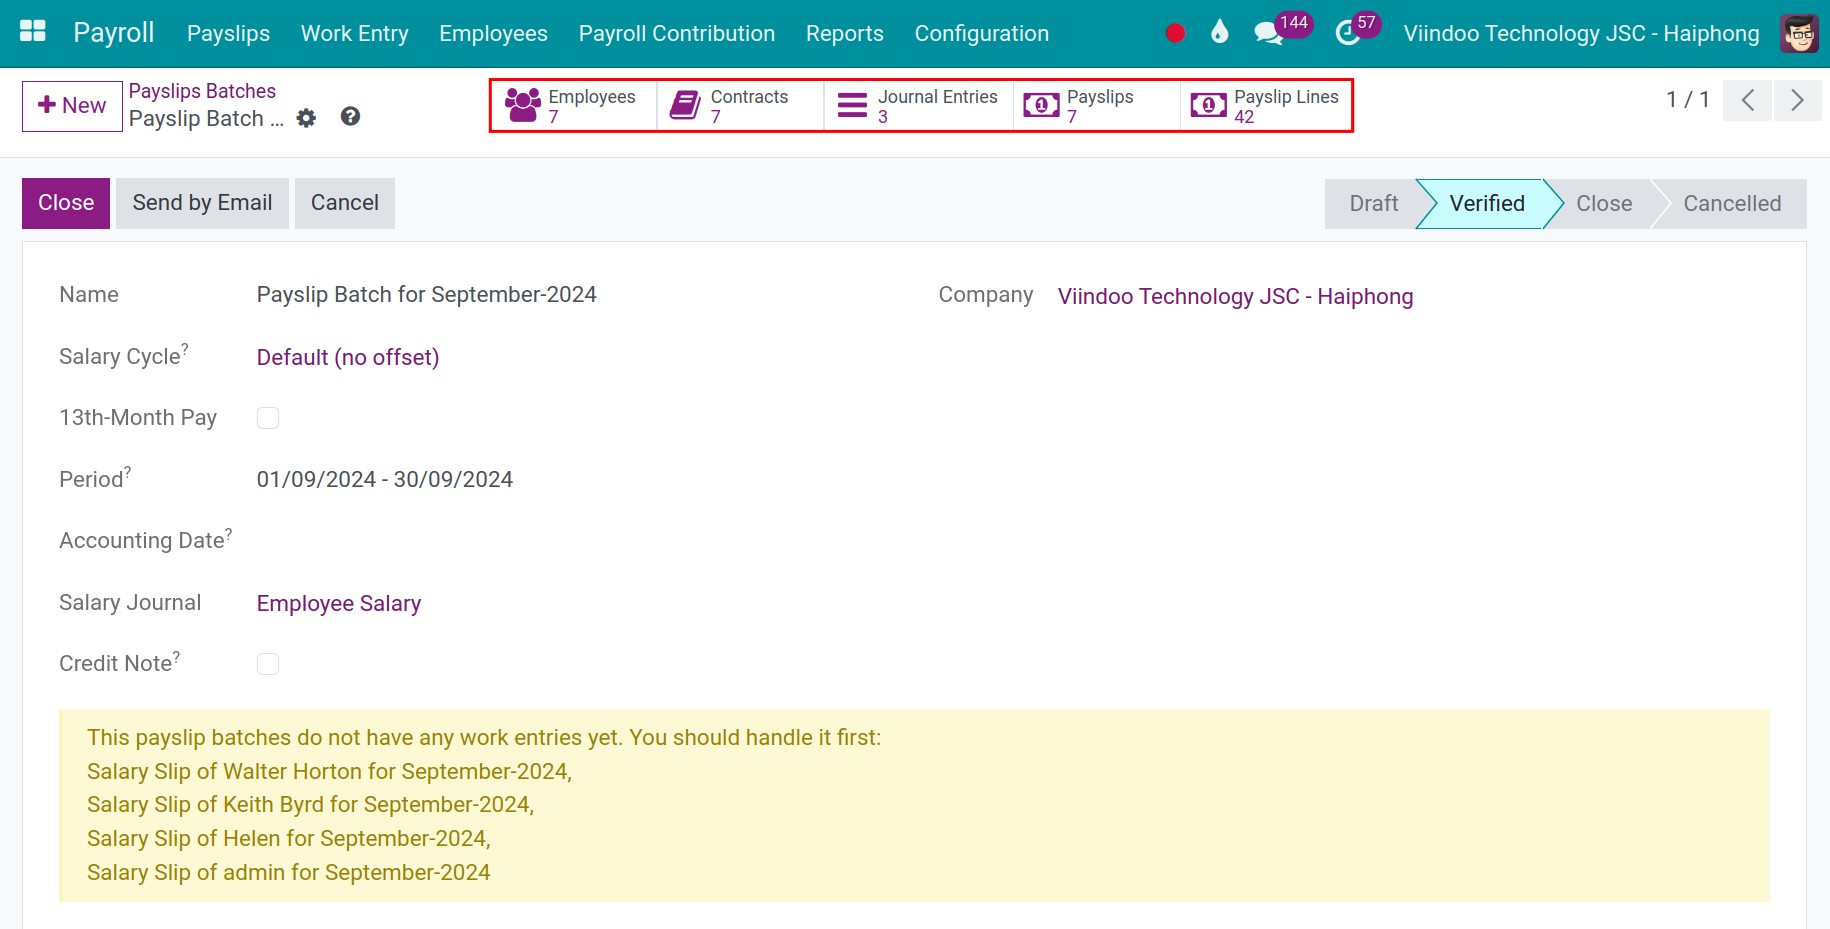1830x929 pixels.
Task: Open the apps grid home menu icon
Action: pyautogui.click(x=33, y=32)
